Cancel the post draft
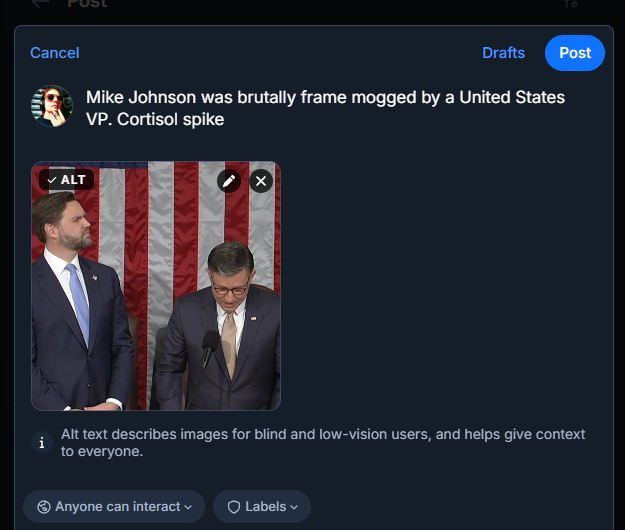 pyautogui.click(x=55, y=53)
